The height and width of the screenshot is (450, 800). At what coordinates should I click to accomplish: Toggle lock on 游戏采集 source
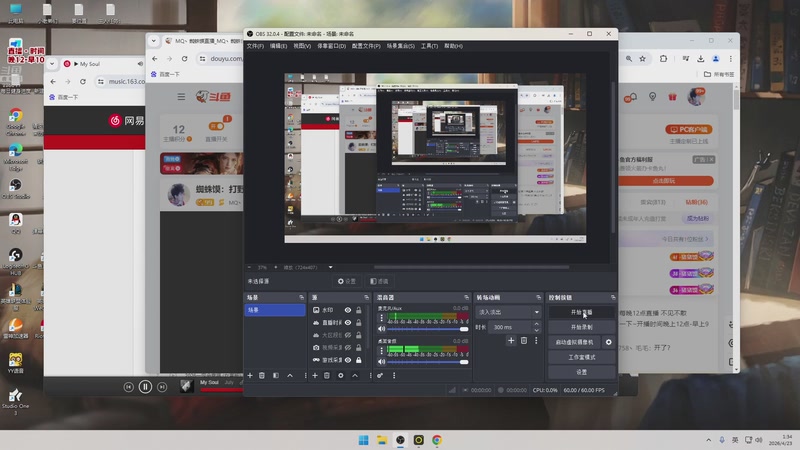[359, 360]
